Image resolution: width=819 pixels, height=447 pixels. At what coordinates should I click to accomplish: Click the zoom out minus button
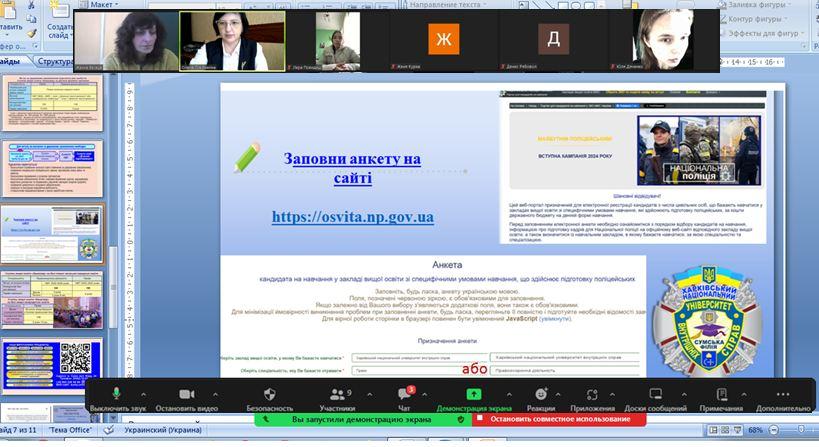pos(774,430)
